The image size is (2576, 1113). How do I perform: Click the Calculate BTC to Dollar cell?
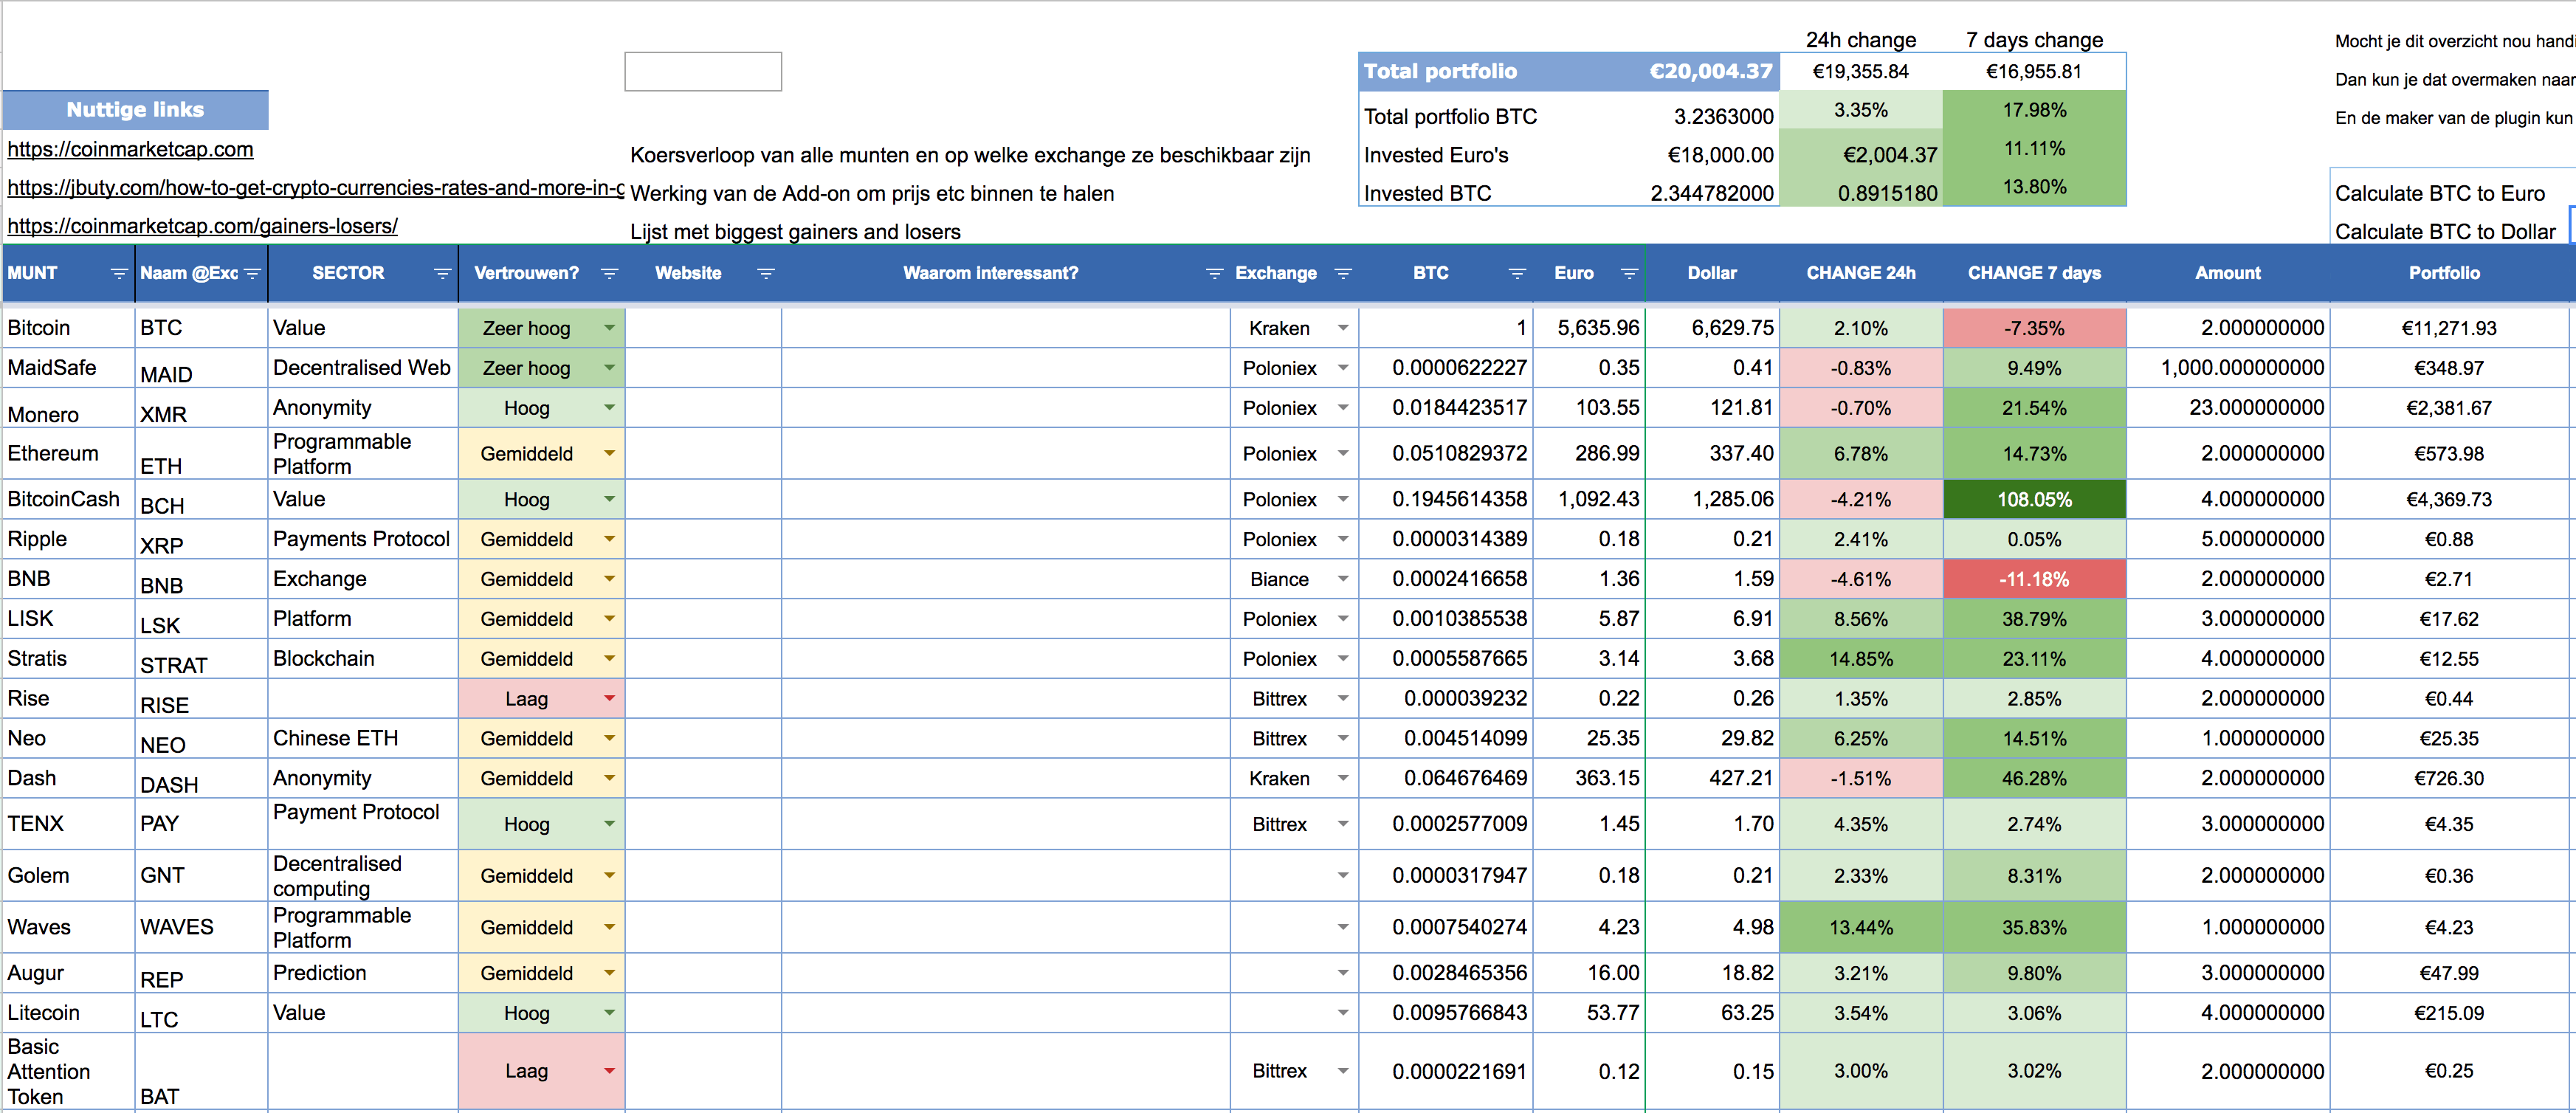click(2445, 232)
